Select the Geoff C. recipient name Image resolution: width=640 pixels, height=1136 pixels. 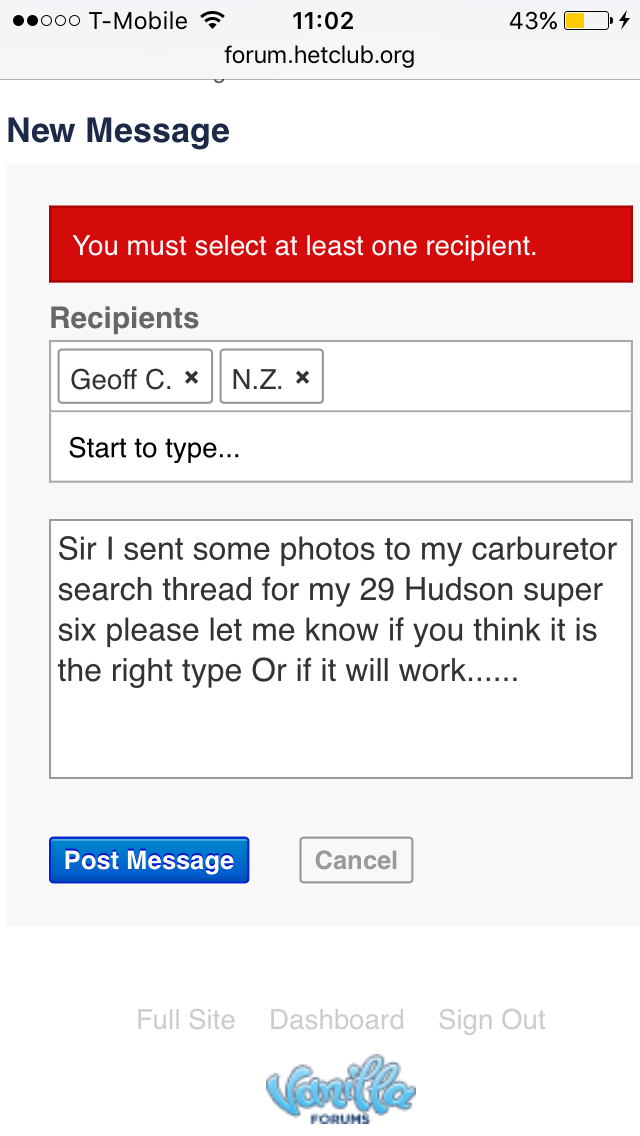click(x=121, y=379)
